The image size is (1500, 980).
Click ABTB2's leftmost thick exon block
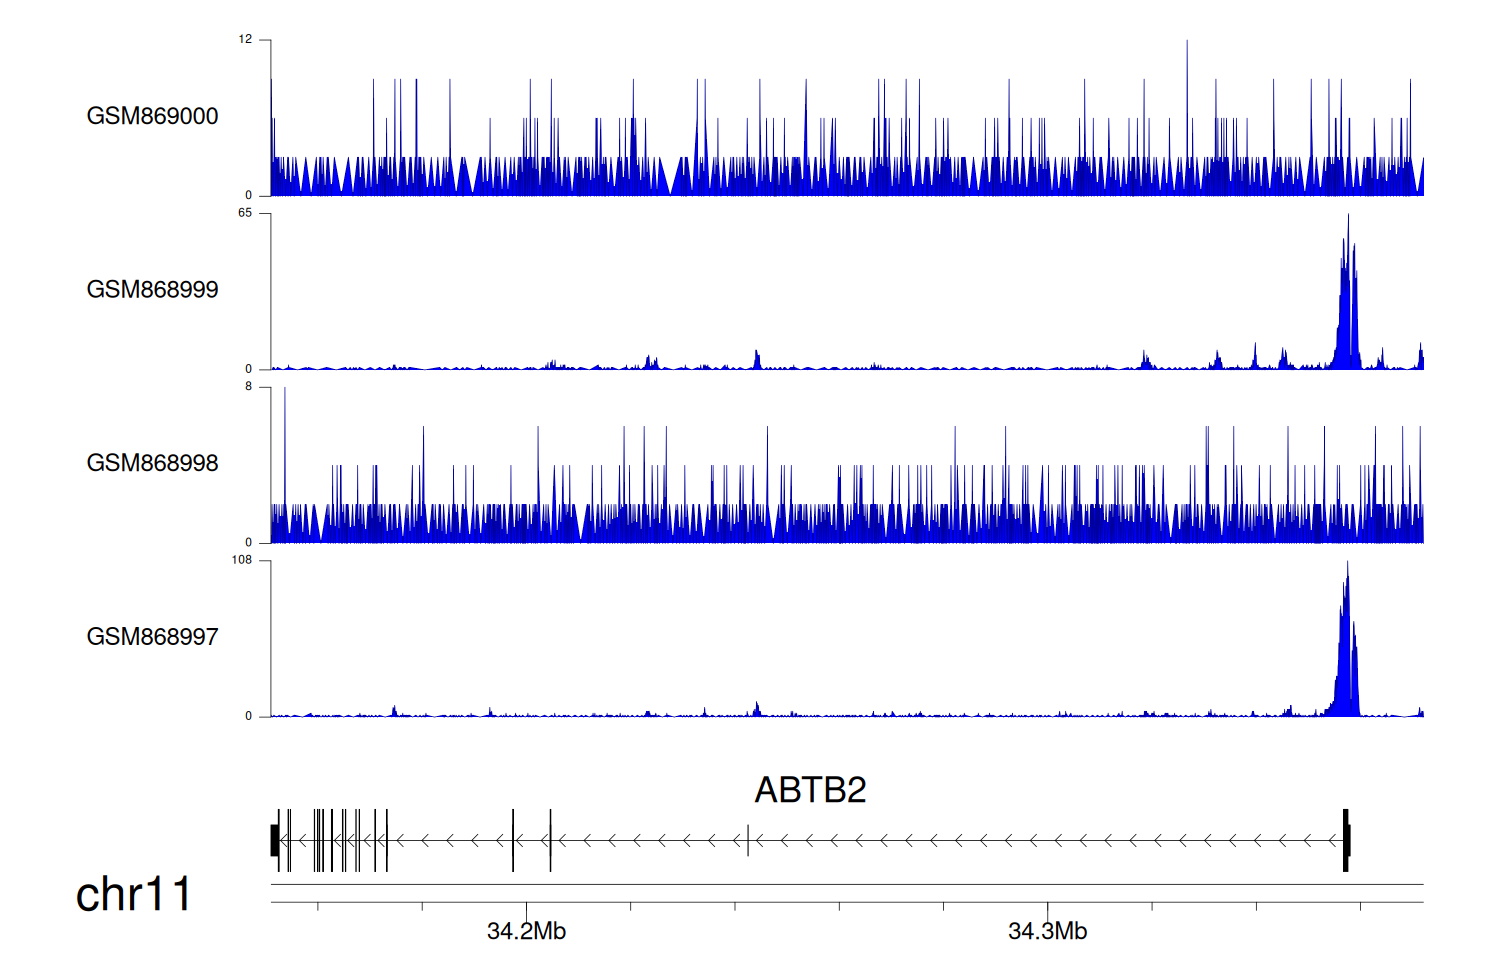[274, 840]
